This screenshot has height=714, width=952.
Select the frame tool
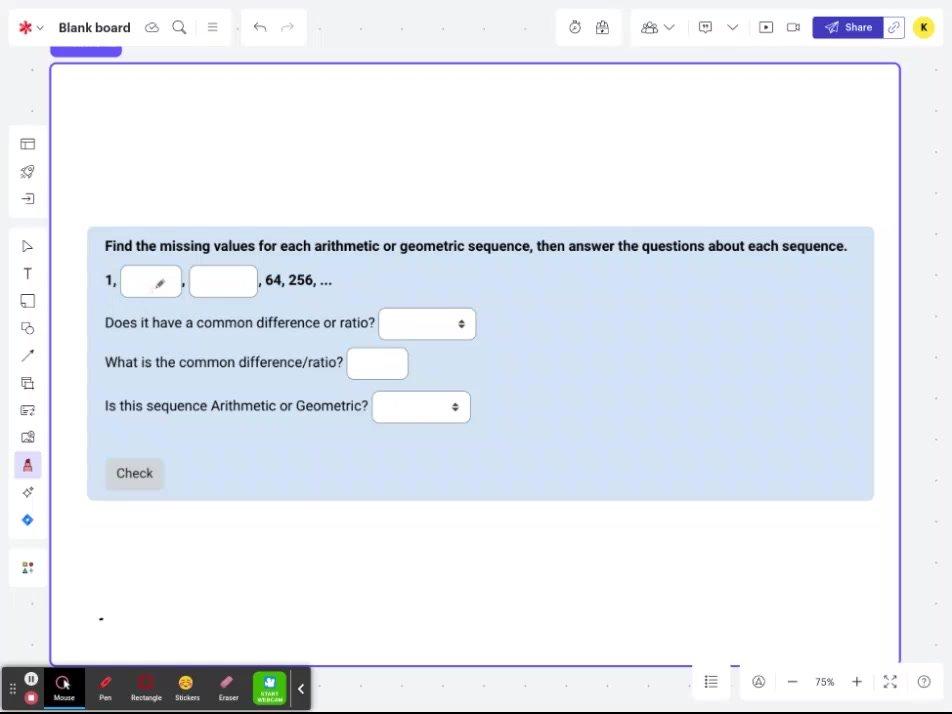[27, 382]
